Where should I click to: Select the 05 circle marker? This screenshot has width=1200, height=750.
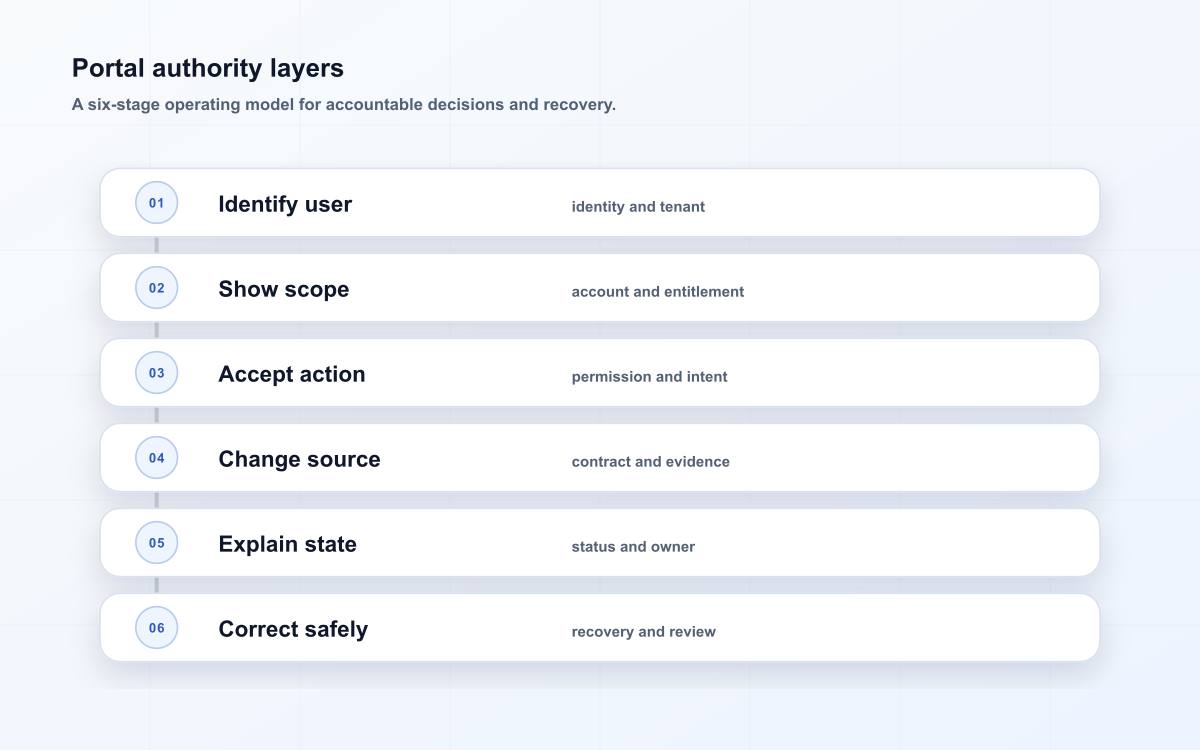156,543
